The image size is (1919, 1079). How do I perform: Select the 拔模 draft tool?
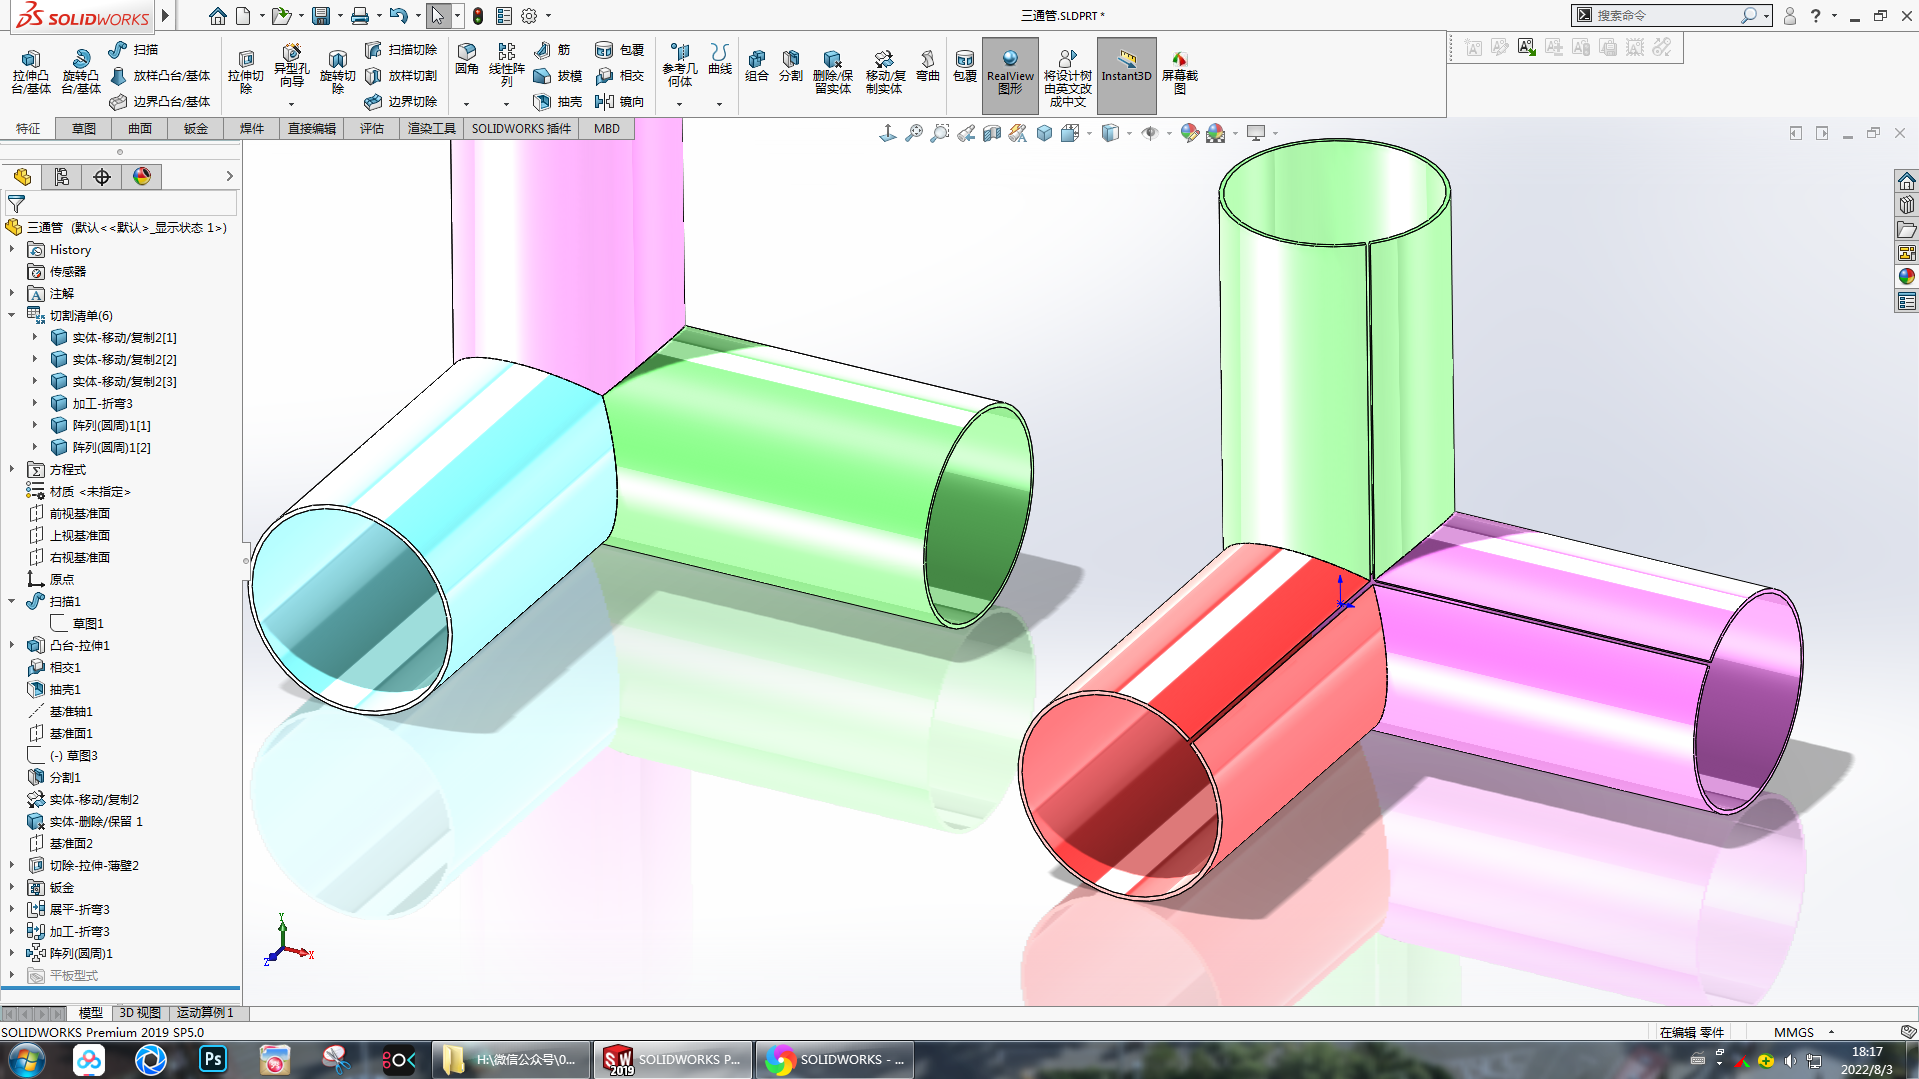click(x=558, y=75)
